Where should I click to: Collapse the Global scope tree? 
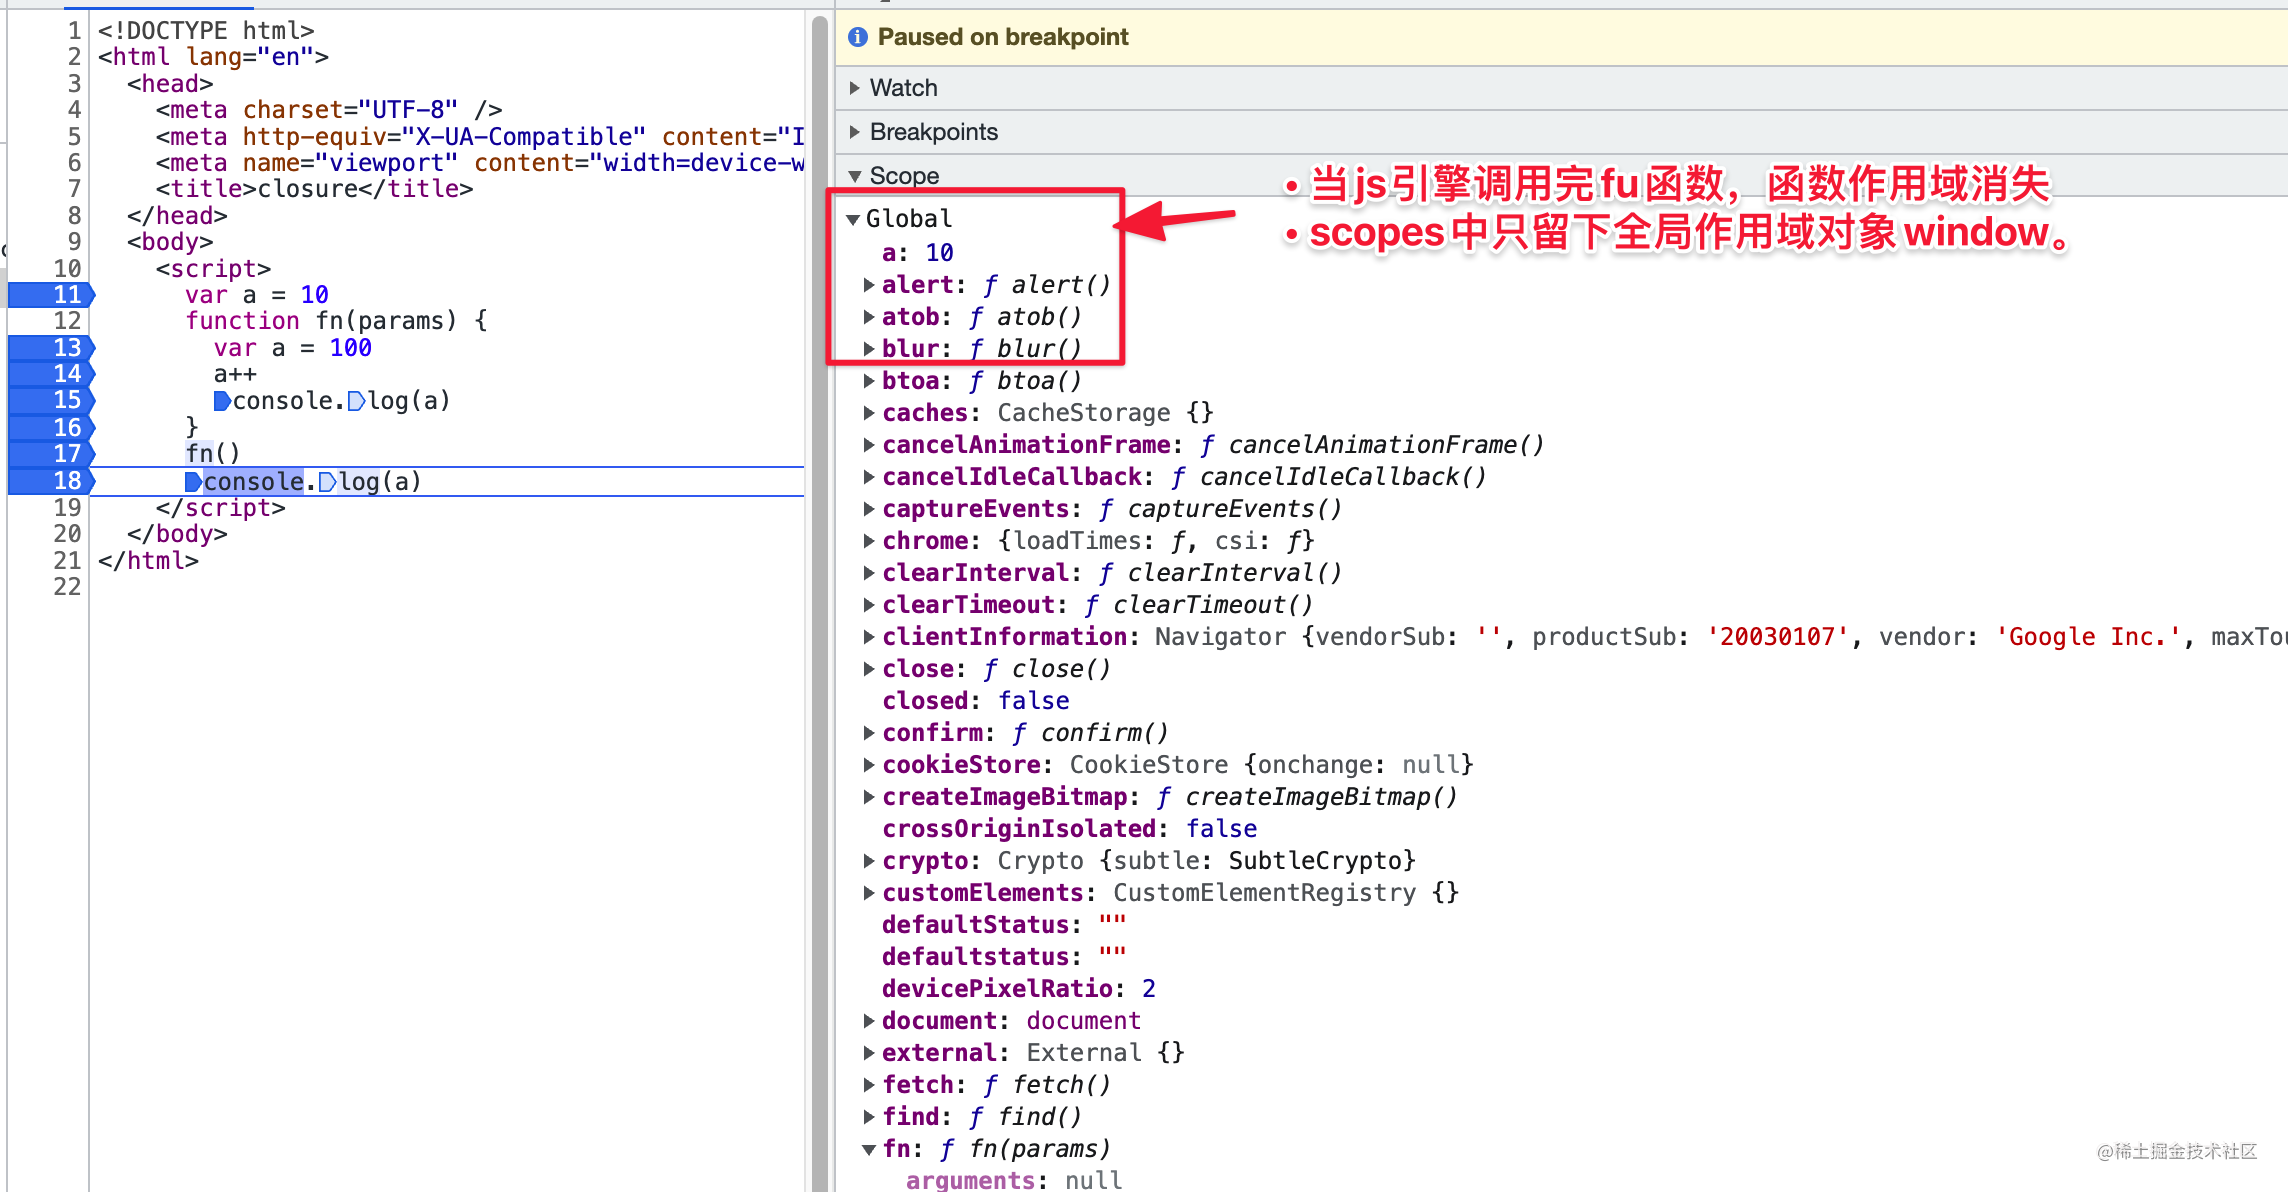coord(853,219)
